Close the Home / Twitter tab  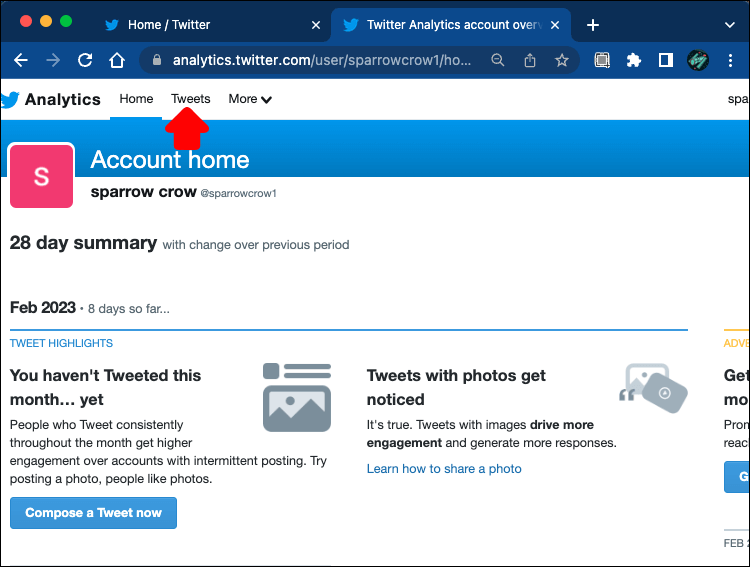pyautogui.click(x=316, y=25)
